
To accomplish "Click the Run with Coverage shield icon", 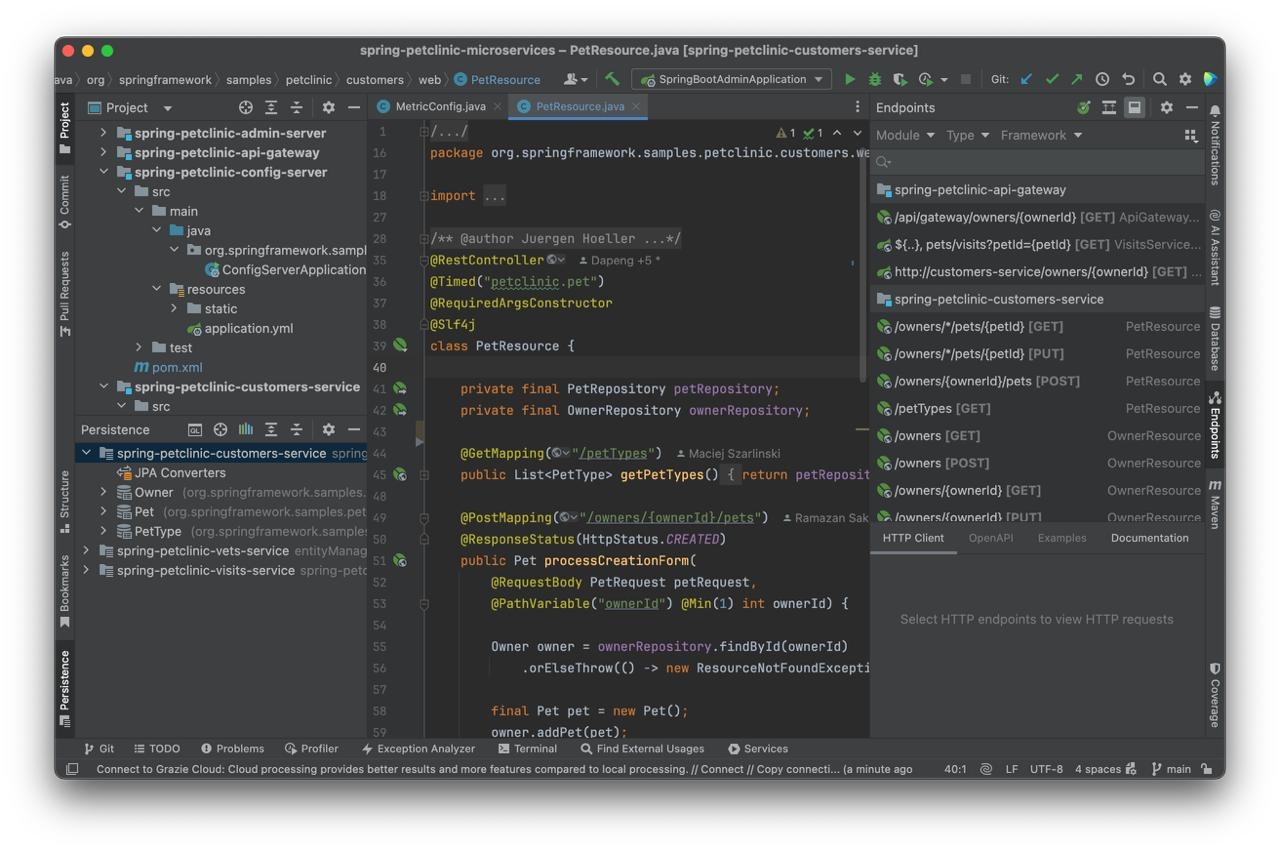I will (900, 79).
